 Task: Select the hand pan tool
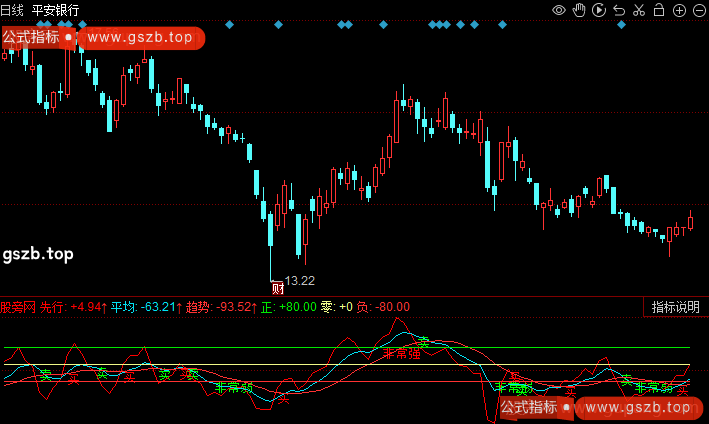(580, 10)
